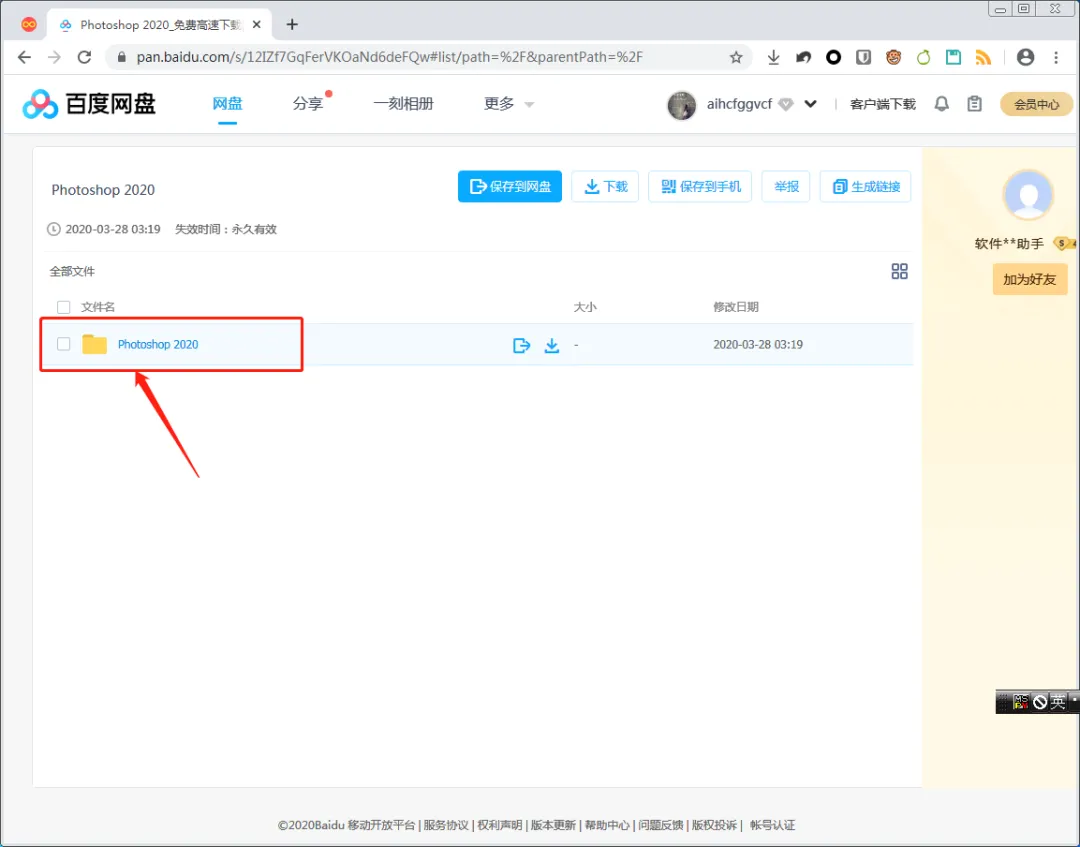Open a new browser tab
1080x847 pixels.
tap(292, 25)
